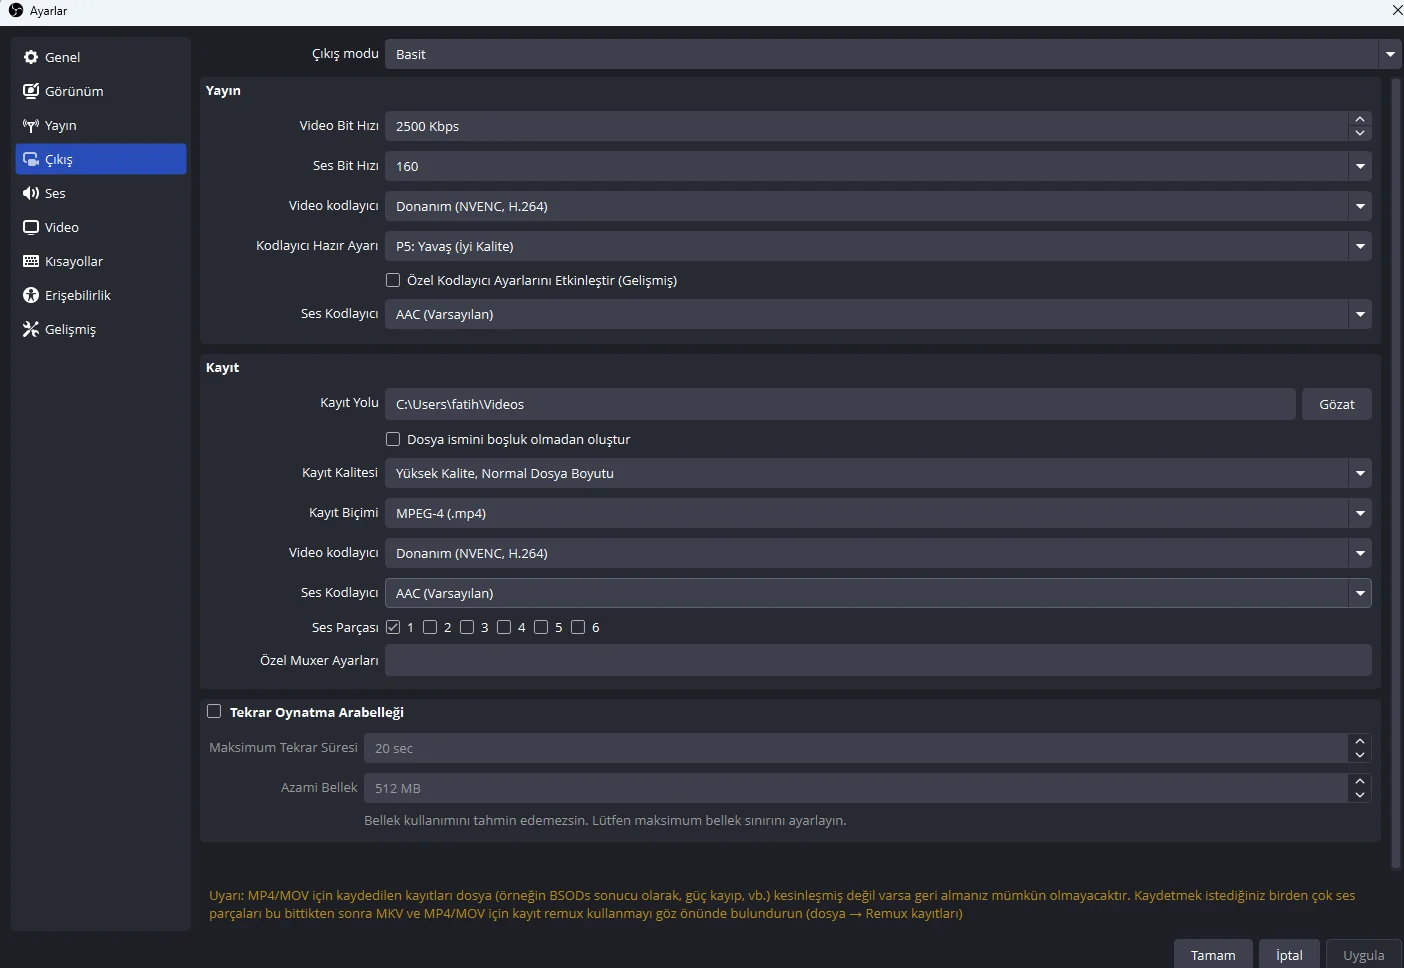
Task: Click the Kısayollar keyboard icon
Action: pos(31,261)
